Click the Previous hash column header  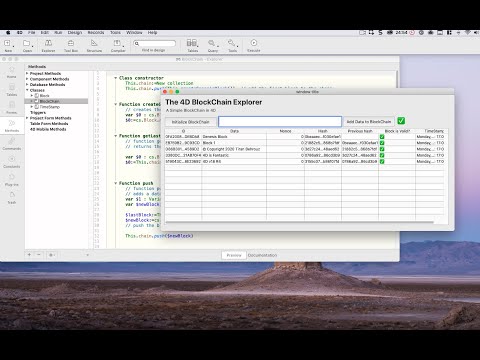(x=360, y=131)
